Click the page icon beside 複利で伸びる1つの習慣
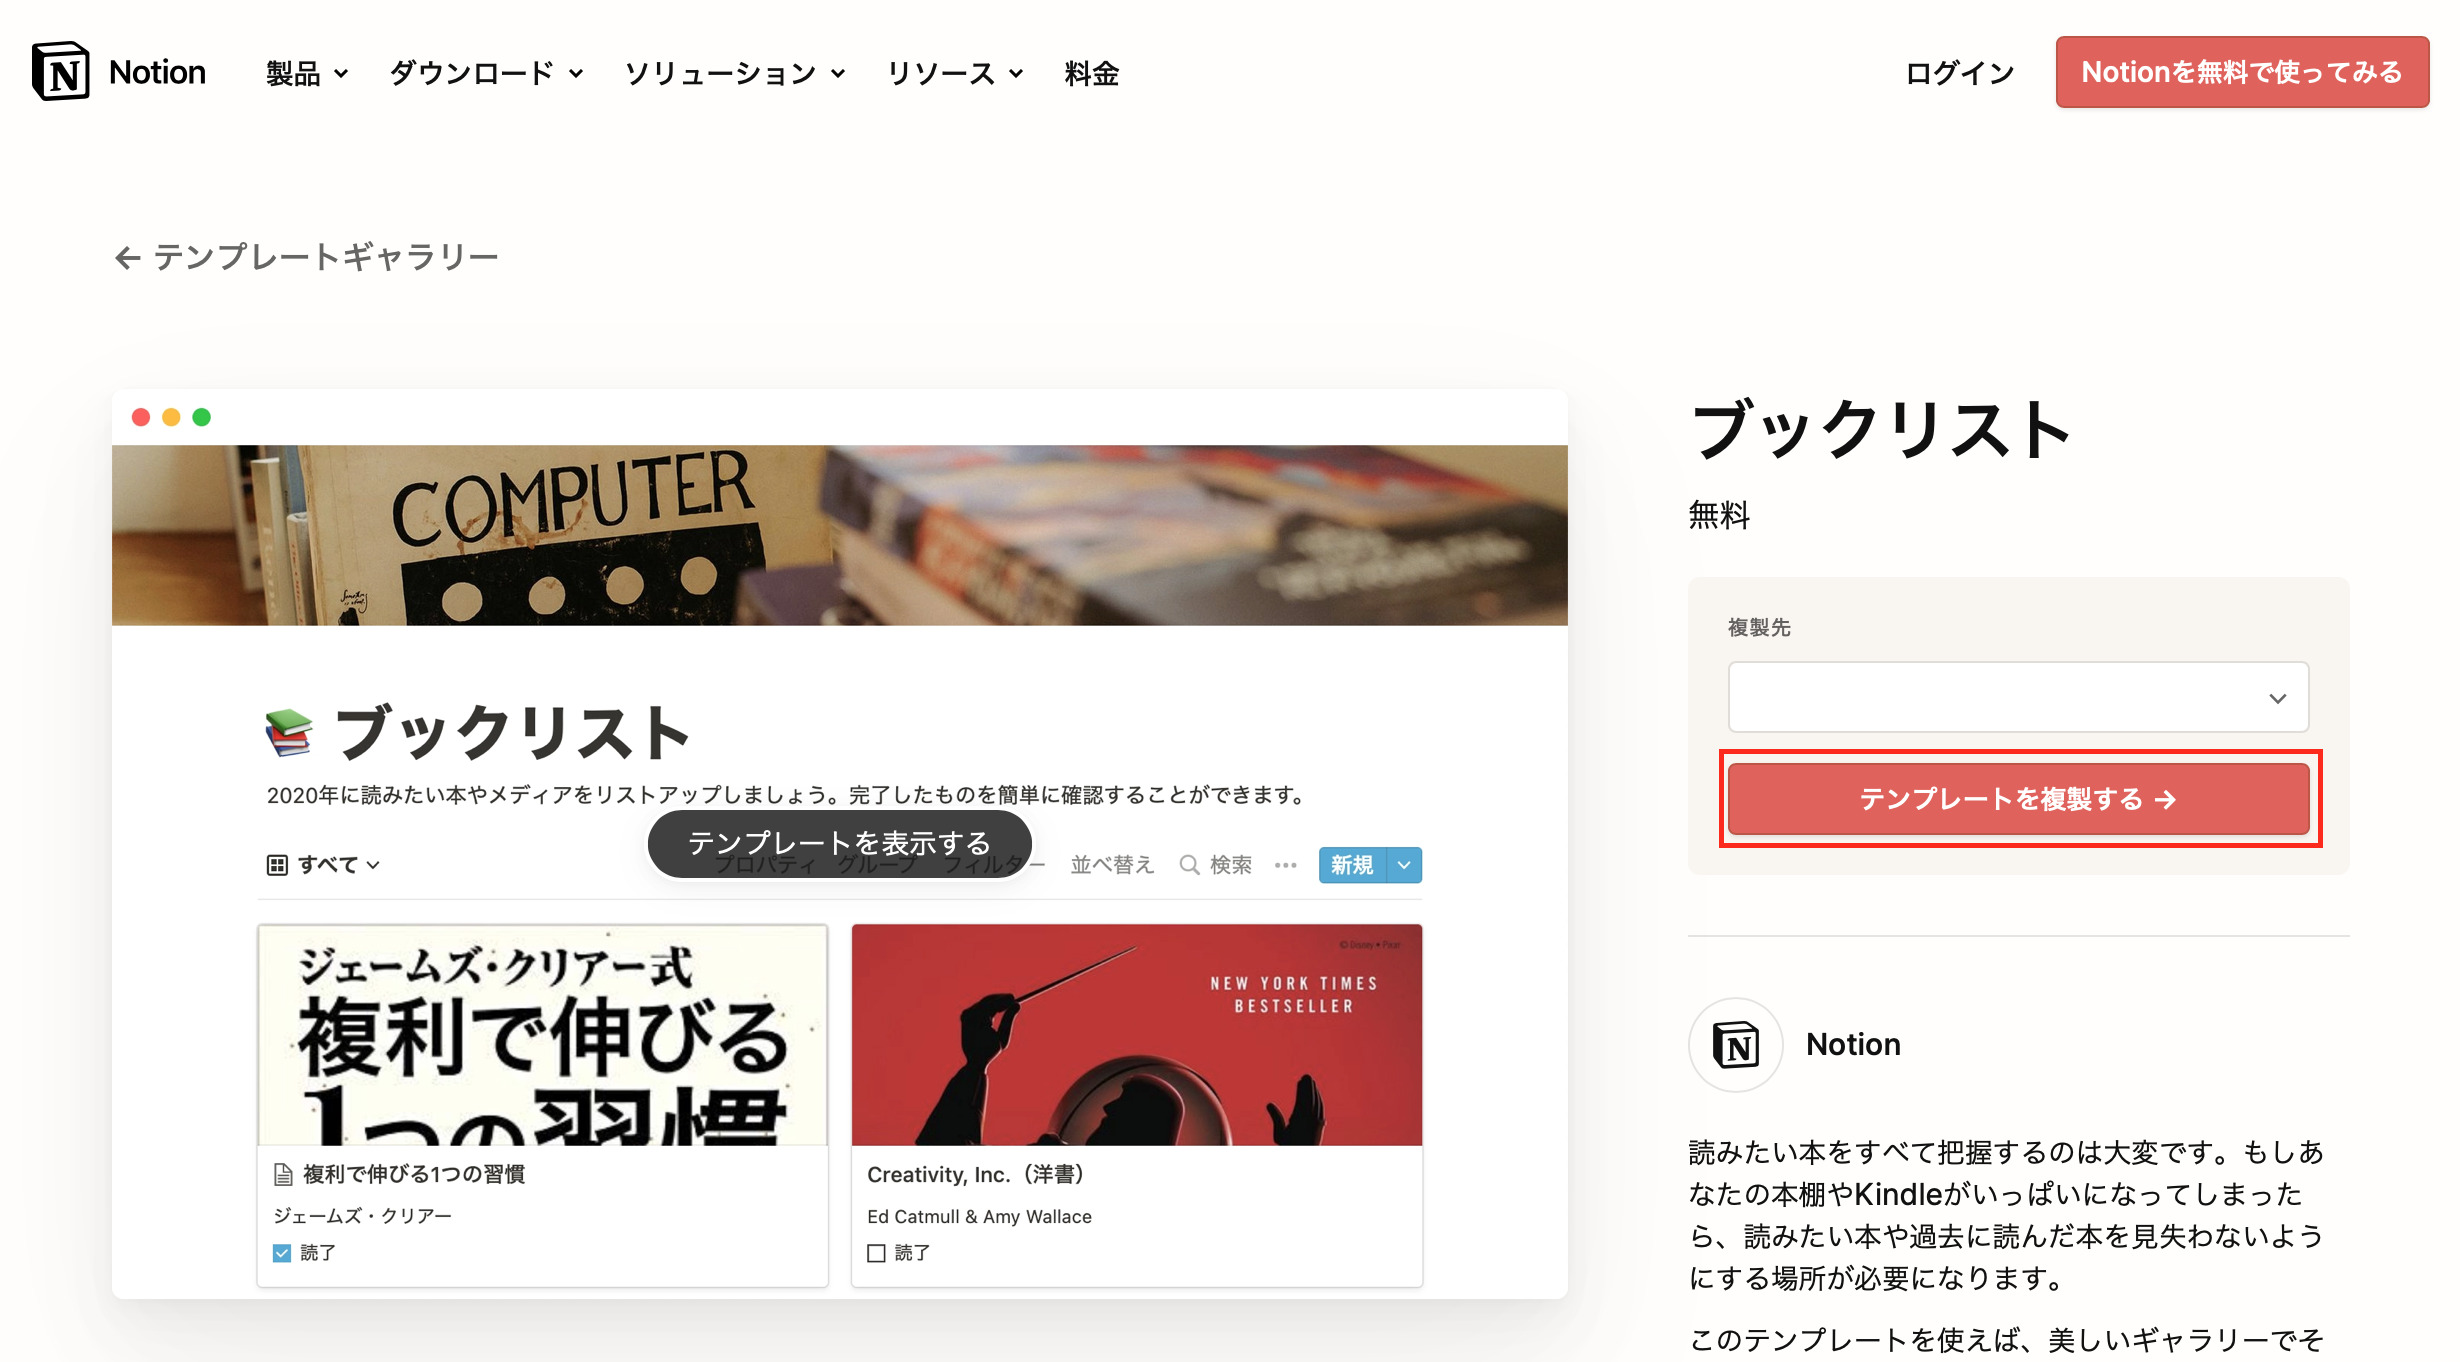This screenshot has width=2460, height=1362. pyautogui.click(x=284, y=1175)
